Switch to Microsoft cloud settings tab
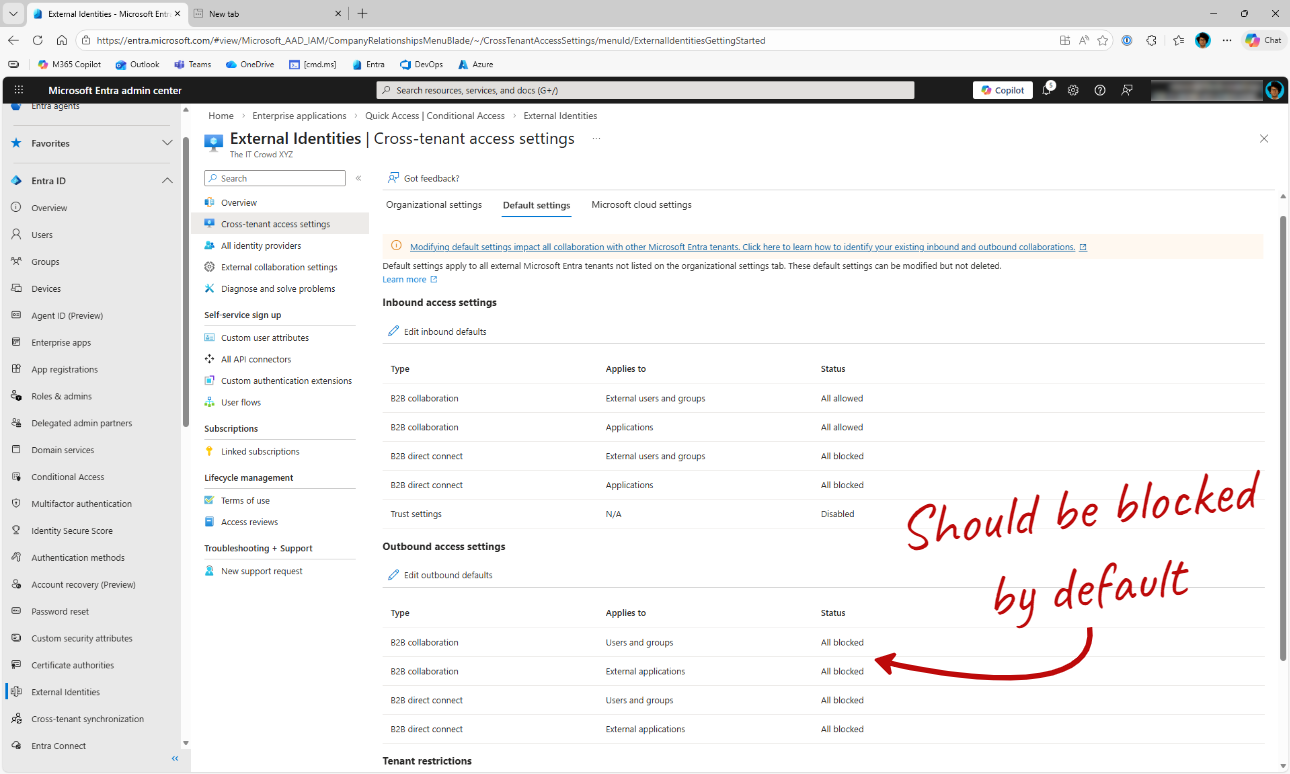1290x774 pixels. point(641,205)
